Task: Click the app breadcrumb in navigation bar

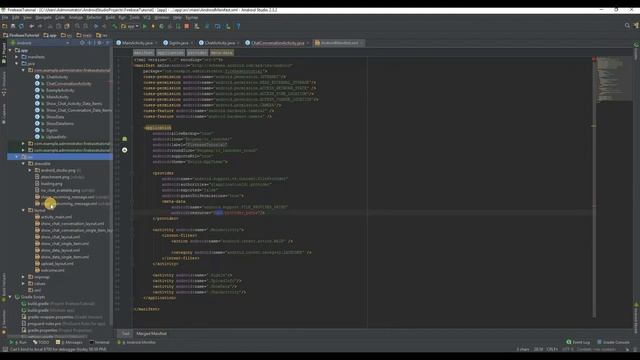Action: click(50, 35)
